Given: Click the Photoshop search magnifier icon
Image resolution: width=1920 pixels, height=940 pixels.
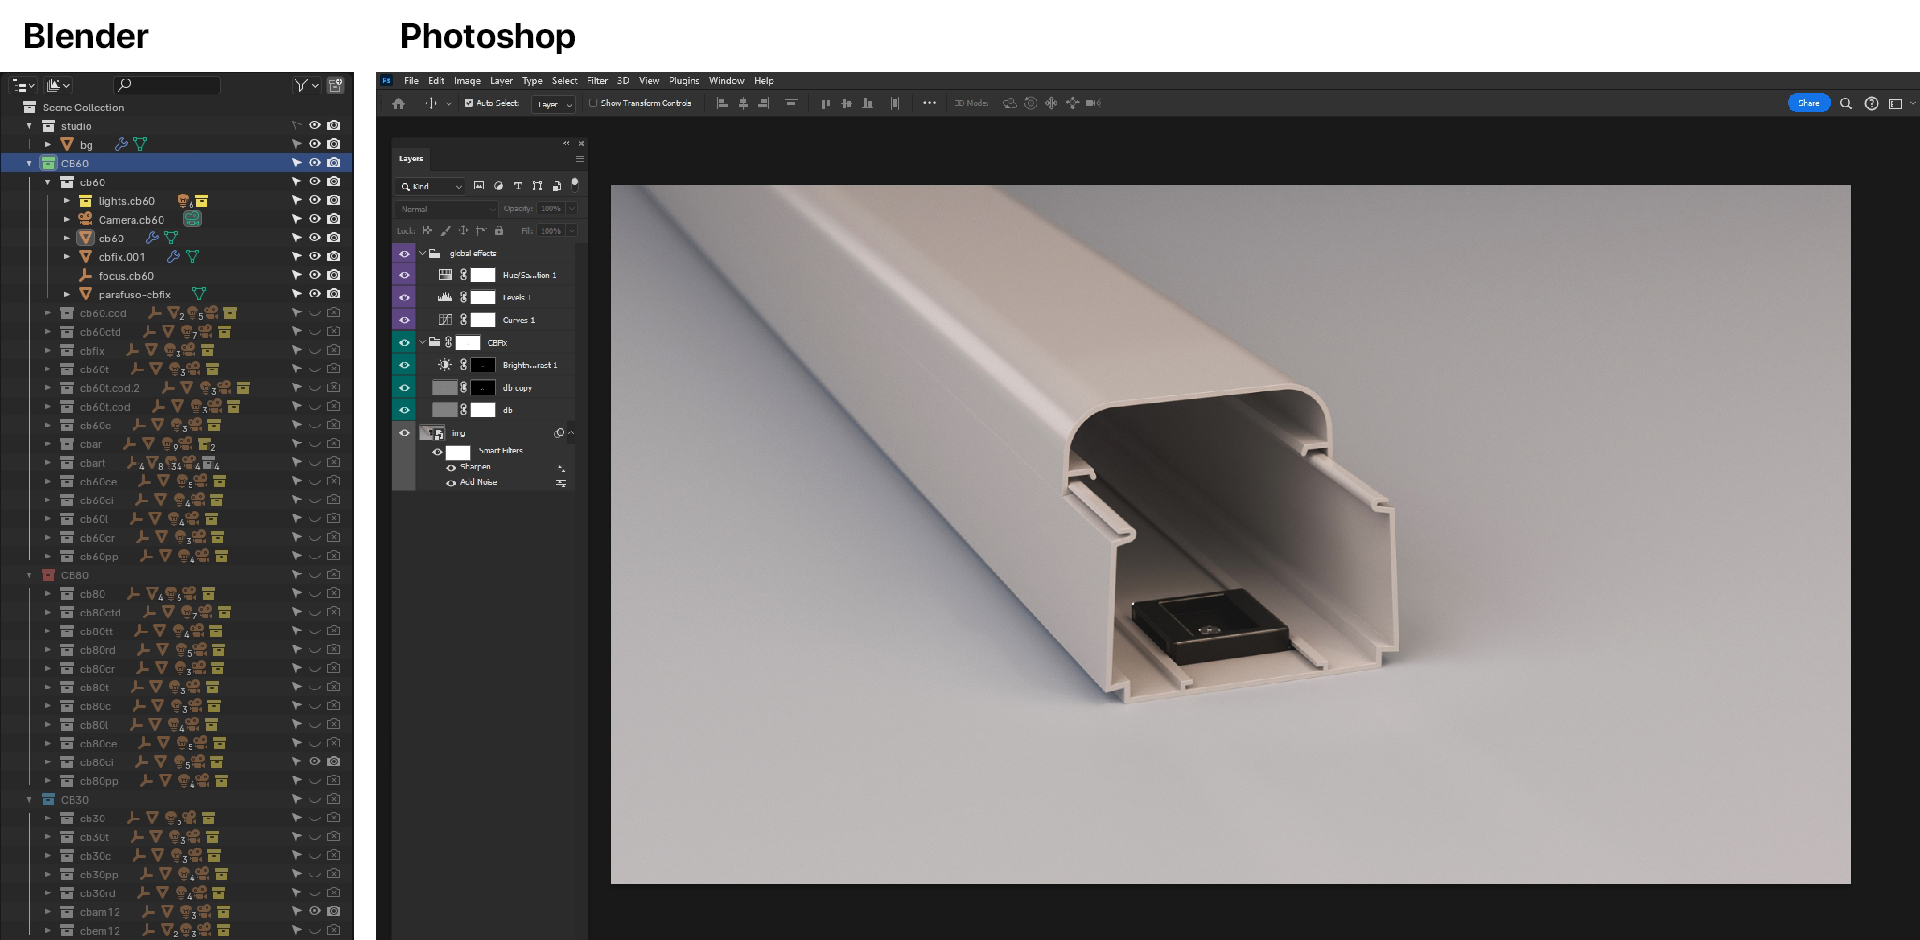Looking at the screenshot, I should 1846,104.
